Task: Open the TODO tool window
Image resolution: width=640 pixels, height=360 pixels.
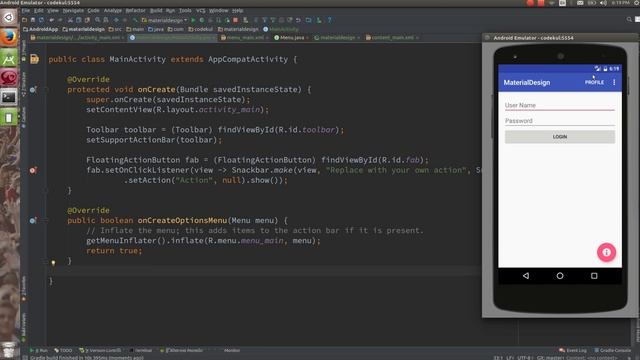Action: click(x=63, y=350)
